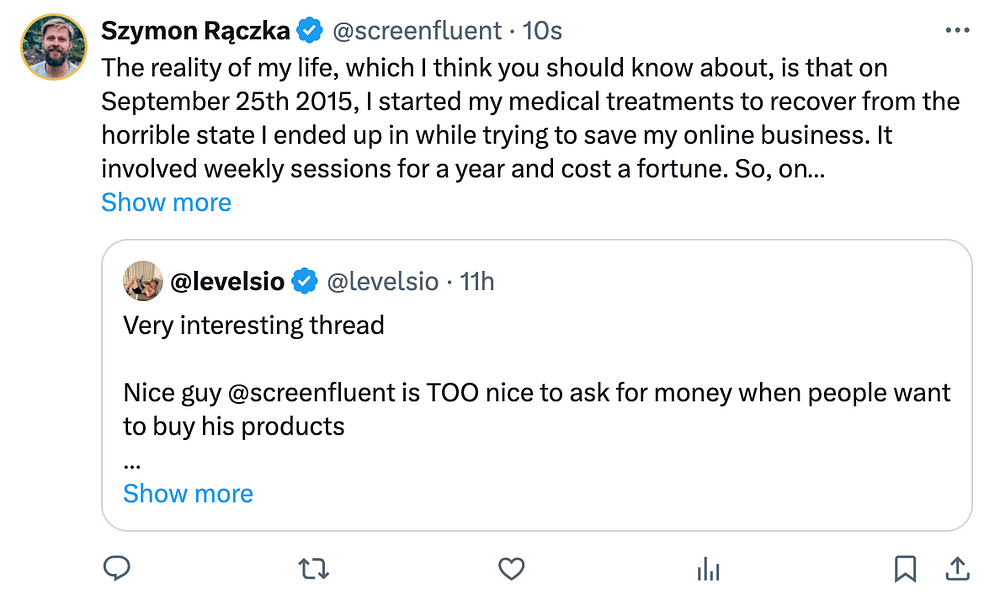The height and width of the screenshot is (604, 1000).
Task: Click bold @levelsio display name
Action: [x=229, y=282]
